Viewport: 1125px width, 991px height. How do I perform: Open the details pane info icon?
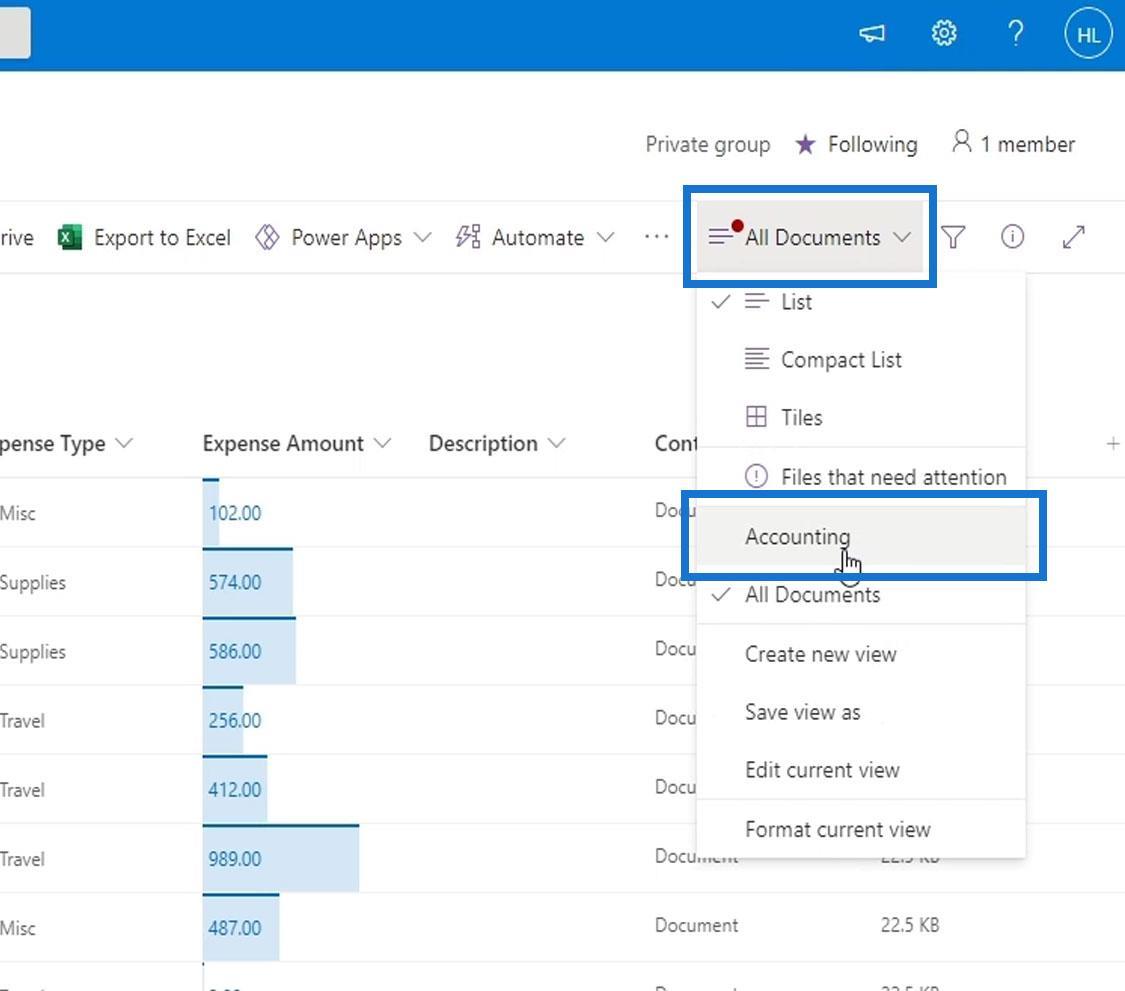point(1012,237)
